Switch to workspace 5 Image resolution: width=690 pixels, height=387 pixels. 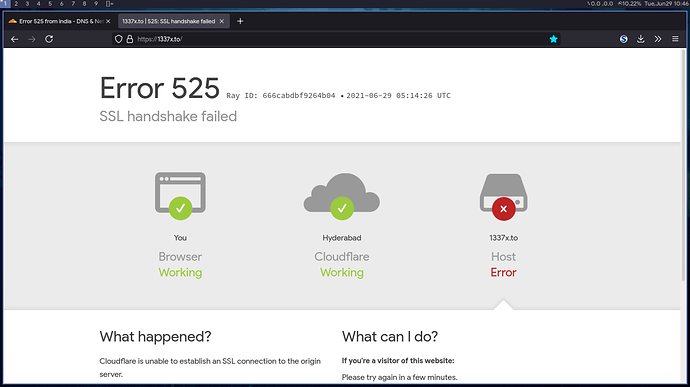pyautogui.click(x=50, y=4)
